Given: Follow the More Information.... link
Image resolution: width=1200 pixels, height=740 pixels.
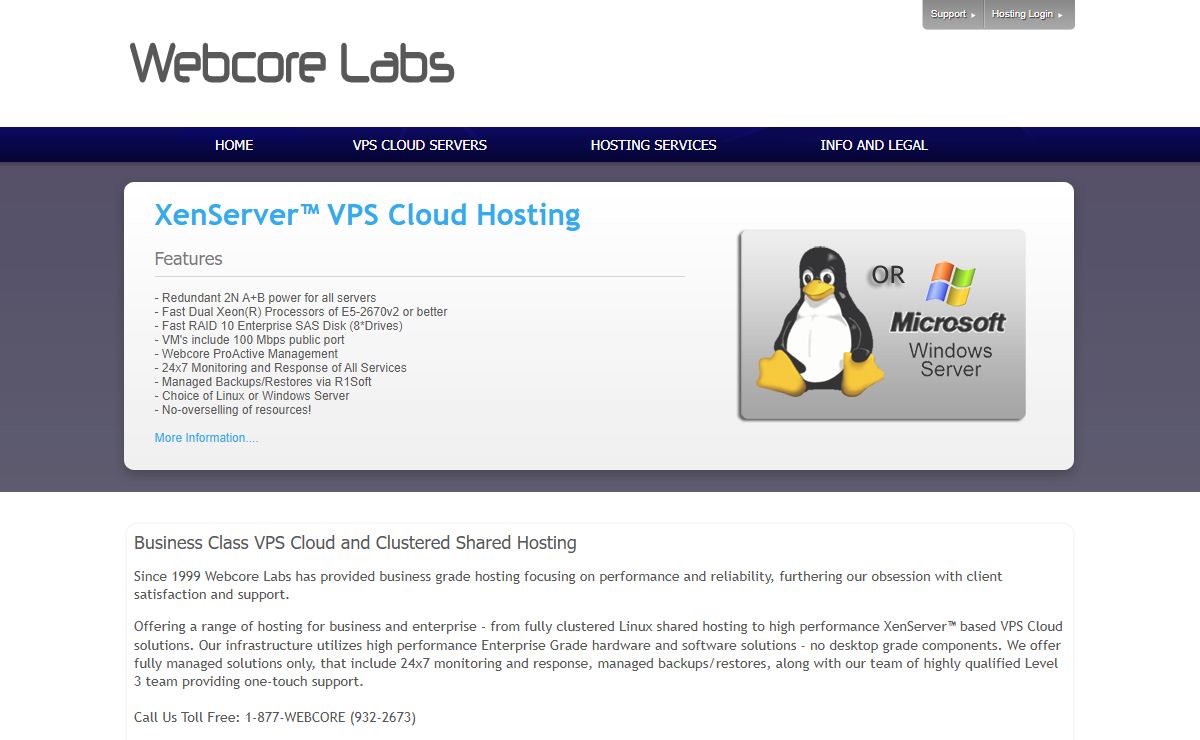Looking at the screenshot, I should (206, 438).
